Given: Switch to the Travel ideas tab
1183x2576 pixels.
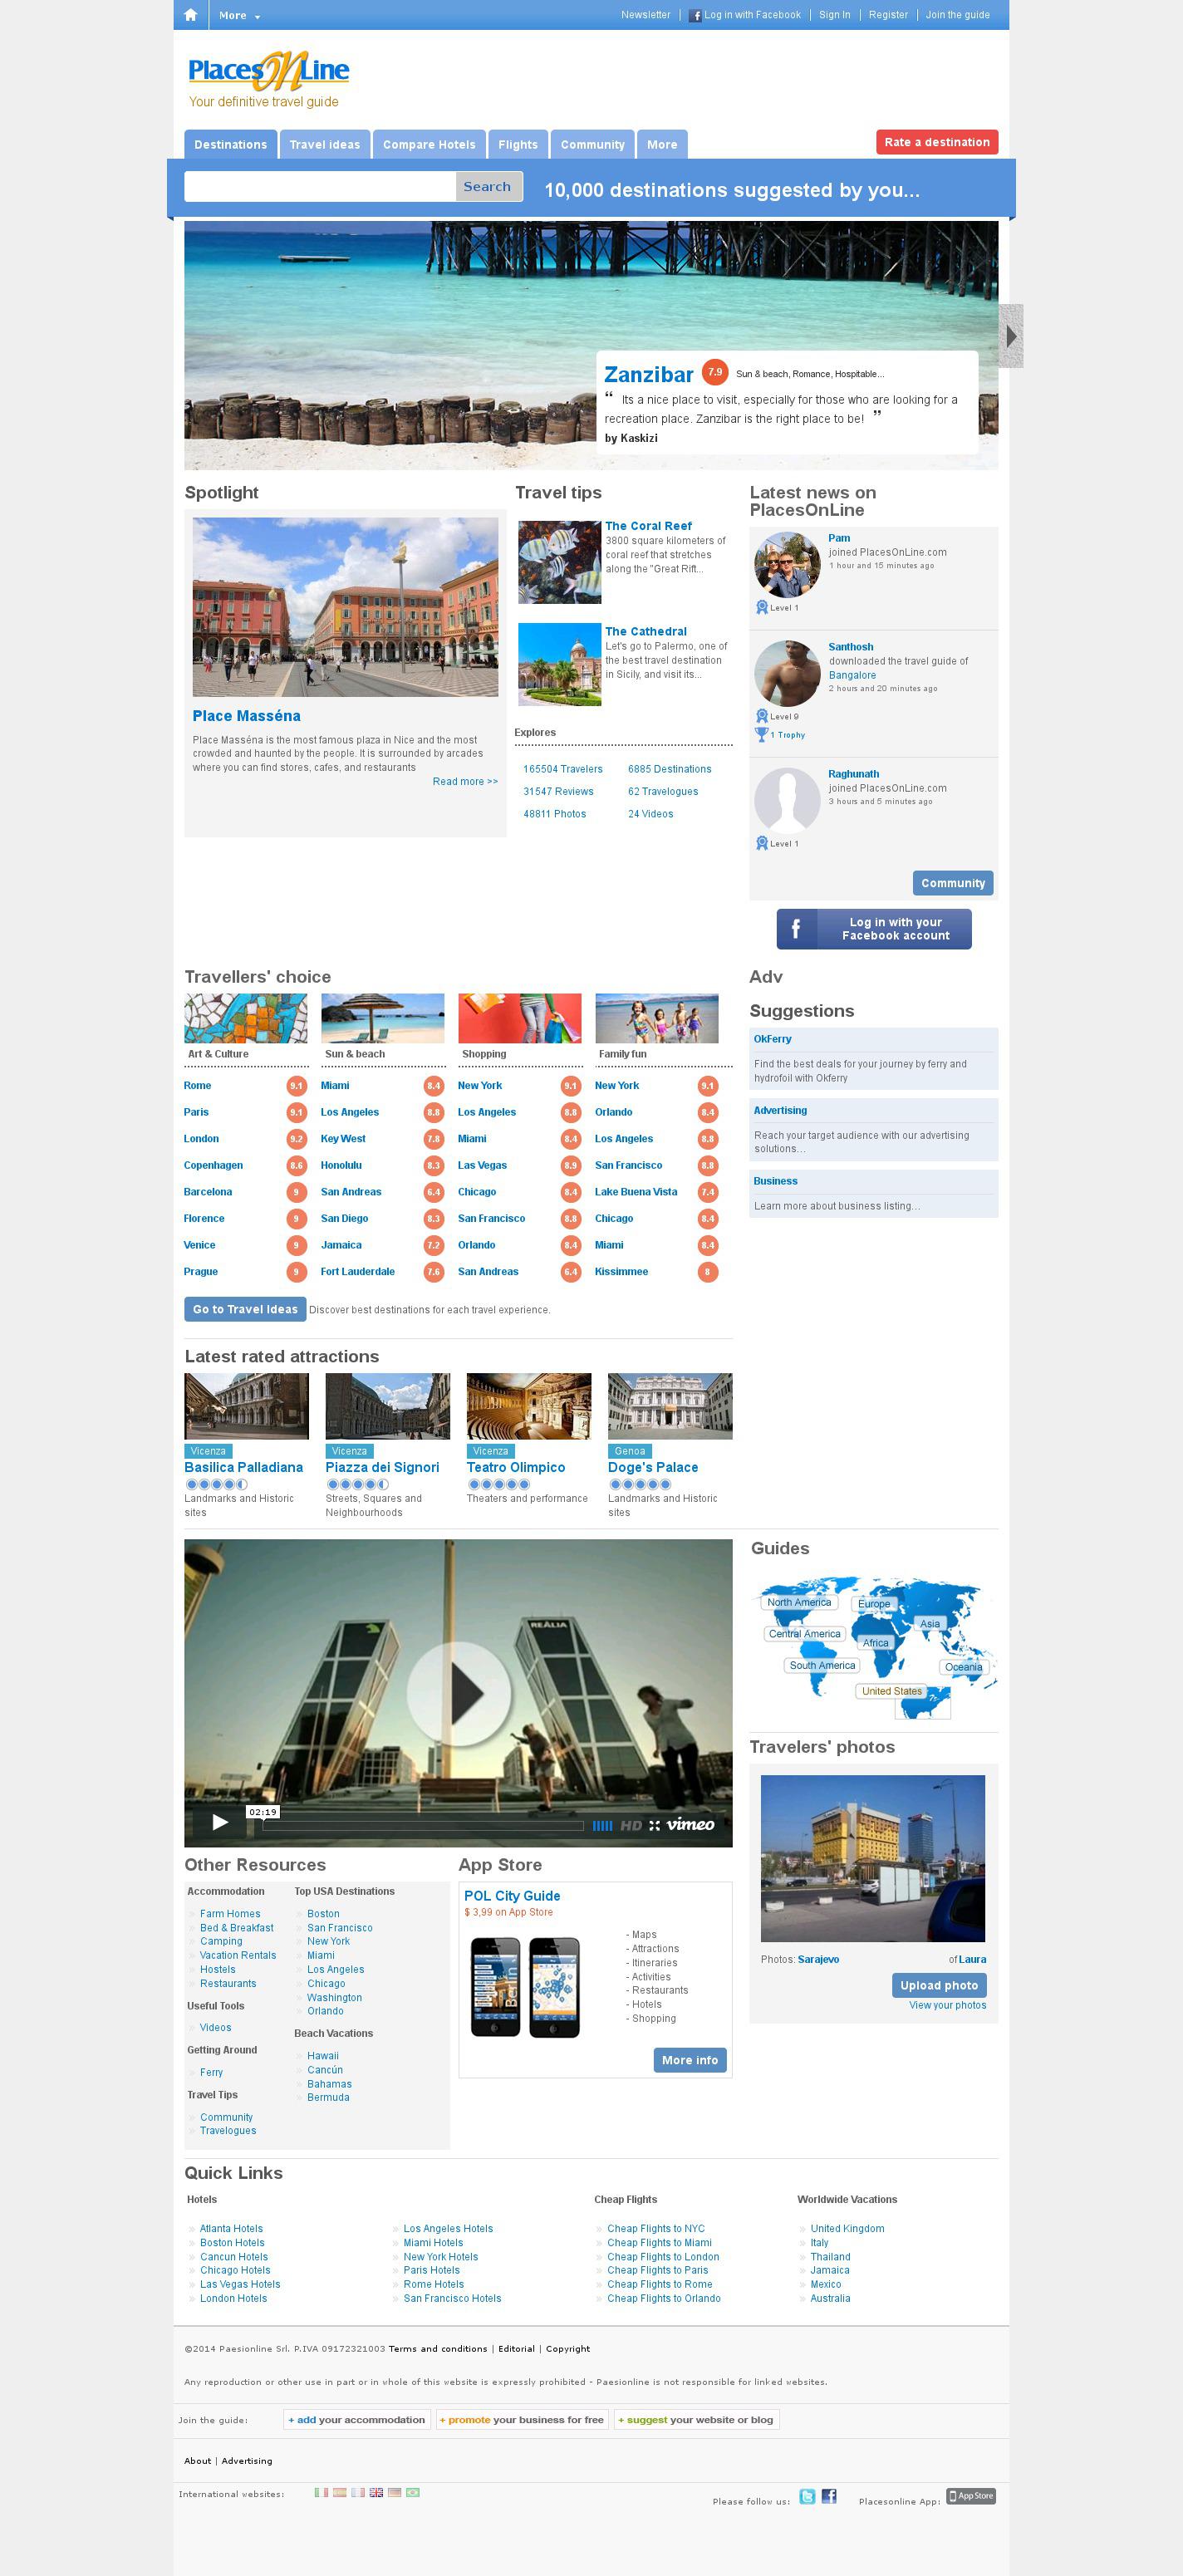Looking at the screenshot, I should pyautogui.click(x=325, y=145).
